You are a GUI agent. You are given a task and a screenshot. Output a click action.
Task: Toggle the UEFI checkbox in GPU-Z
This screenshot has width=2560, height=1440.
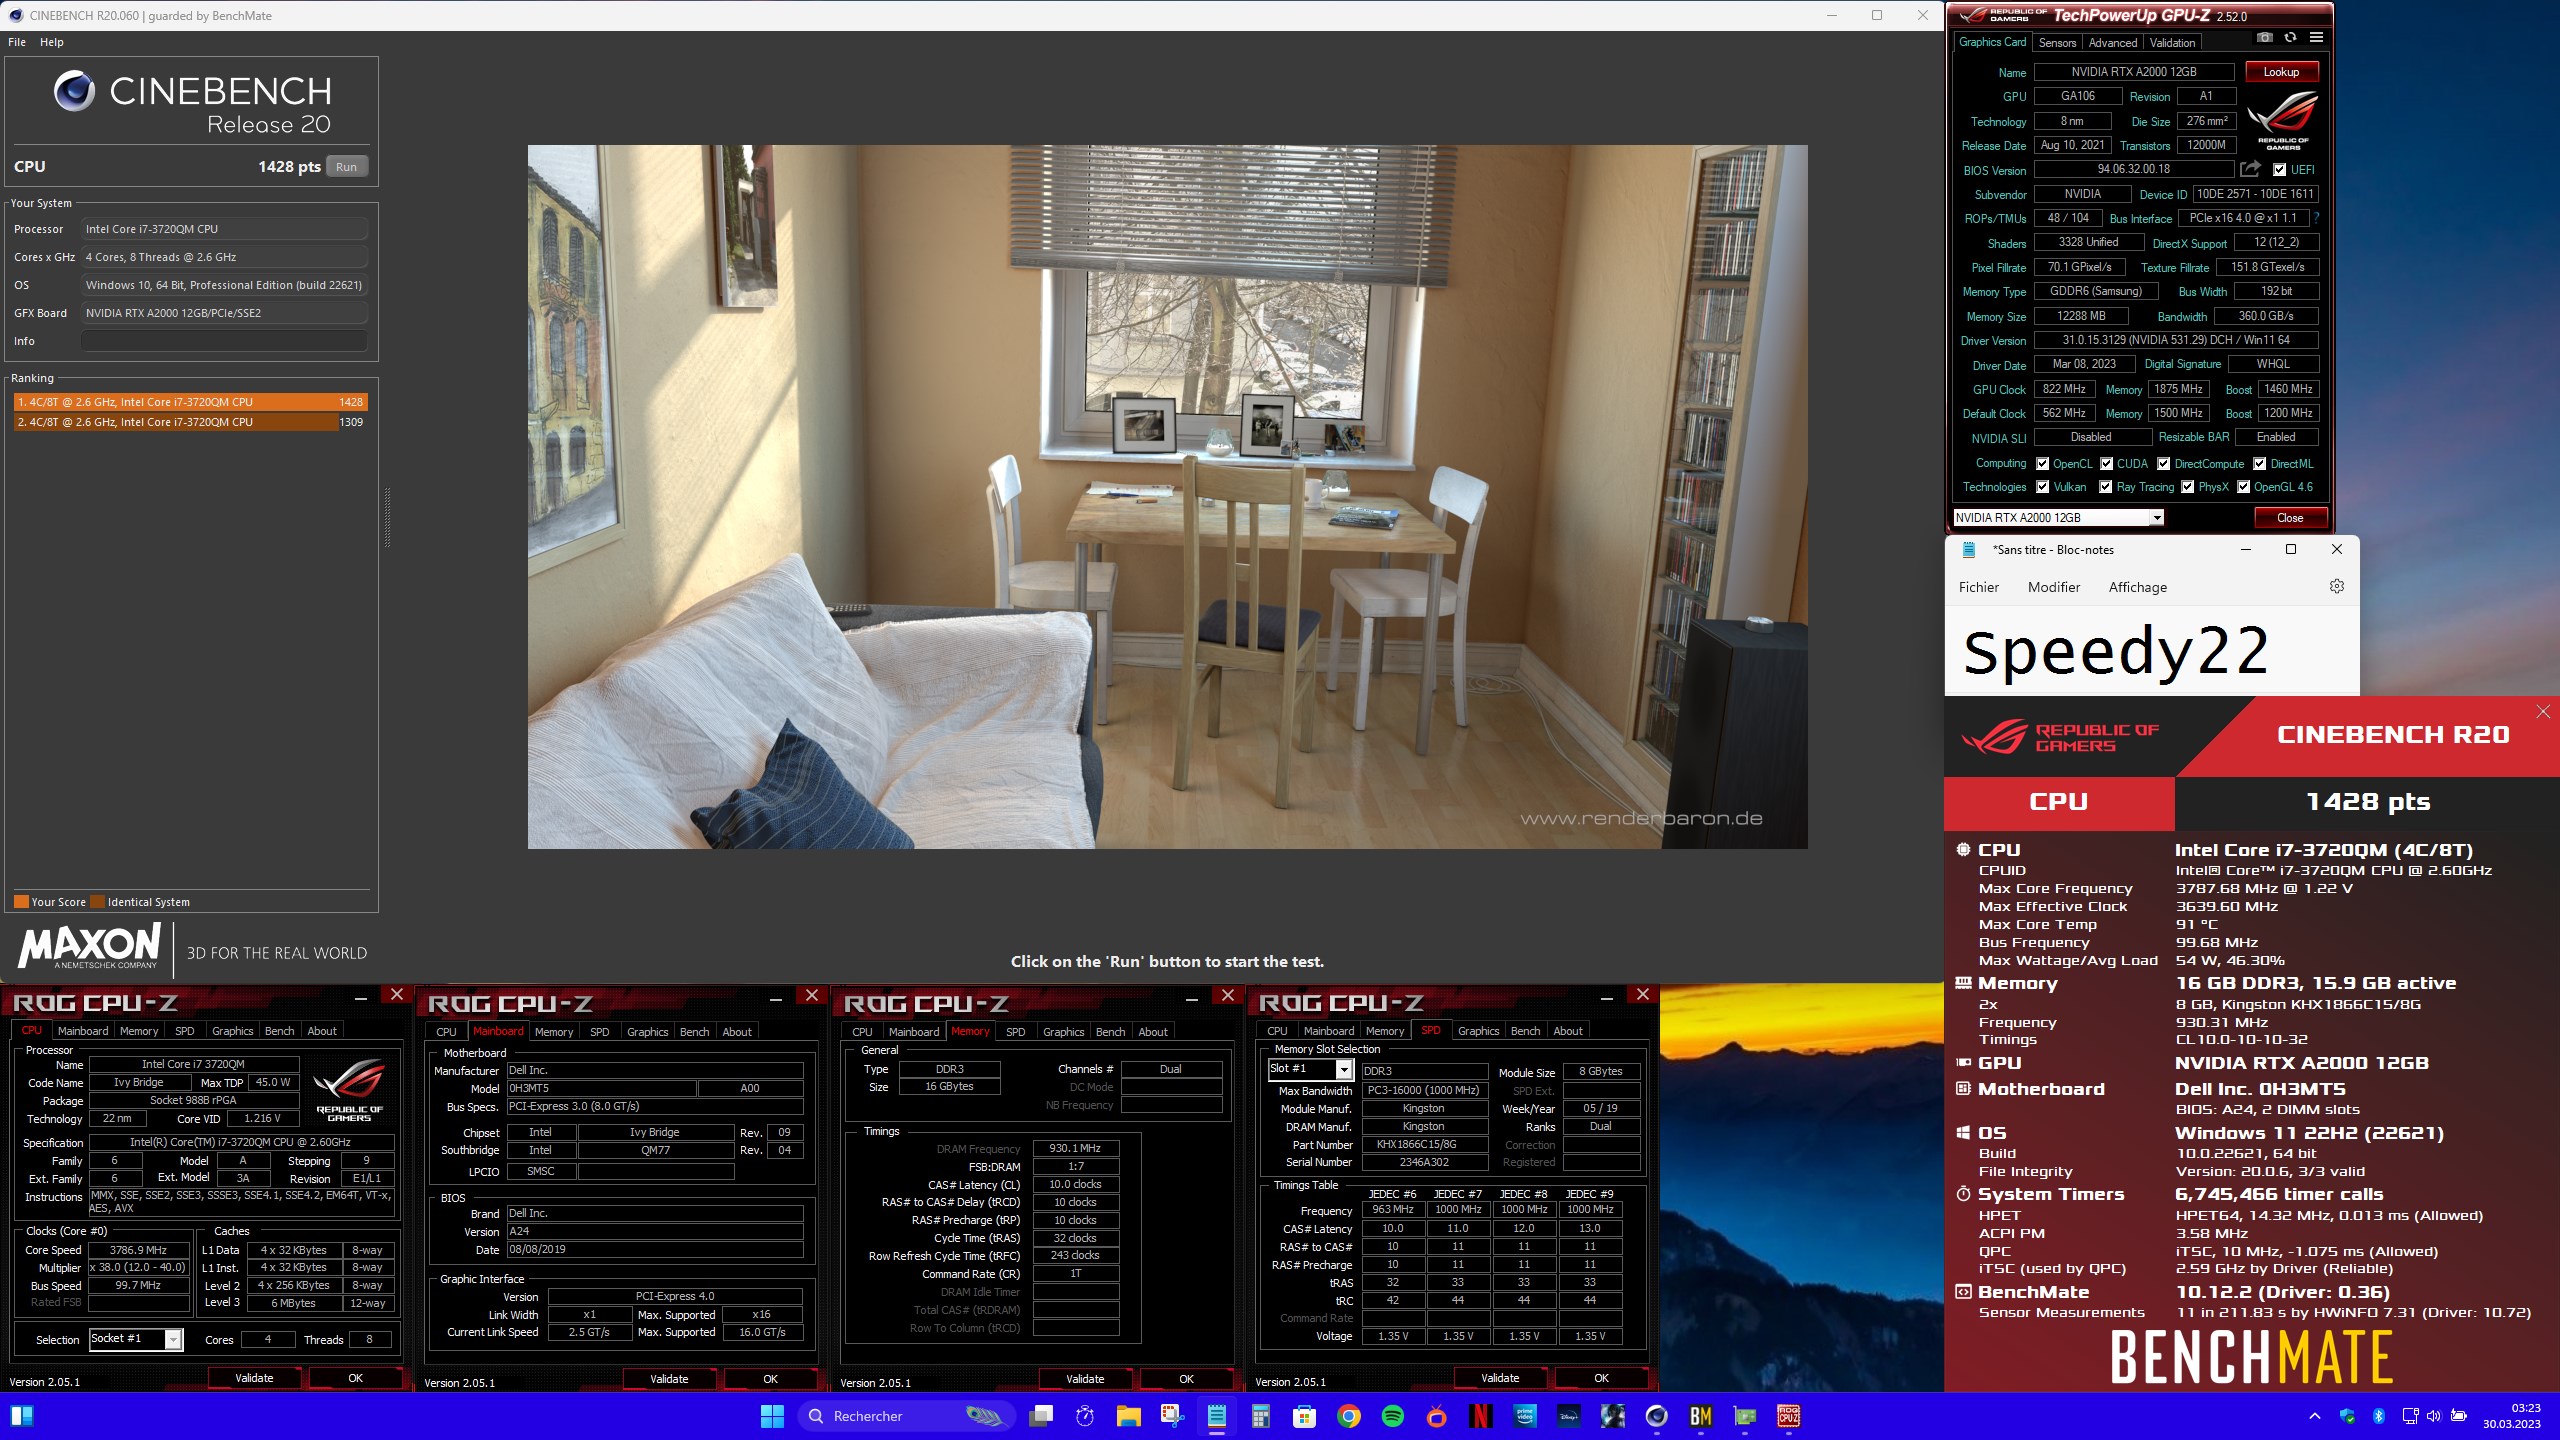pos(2279,170)
